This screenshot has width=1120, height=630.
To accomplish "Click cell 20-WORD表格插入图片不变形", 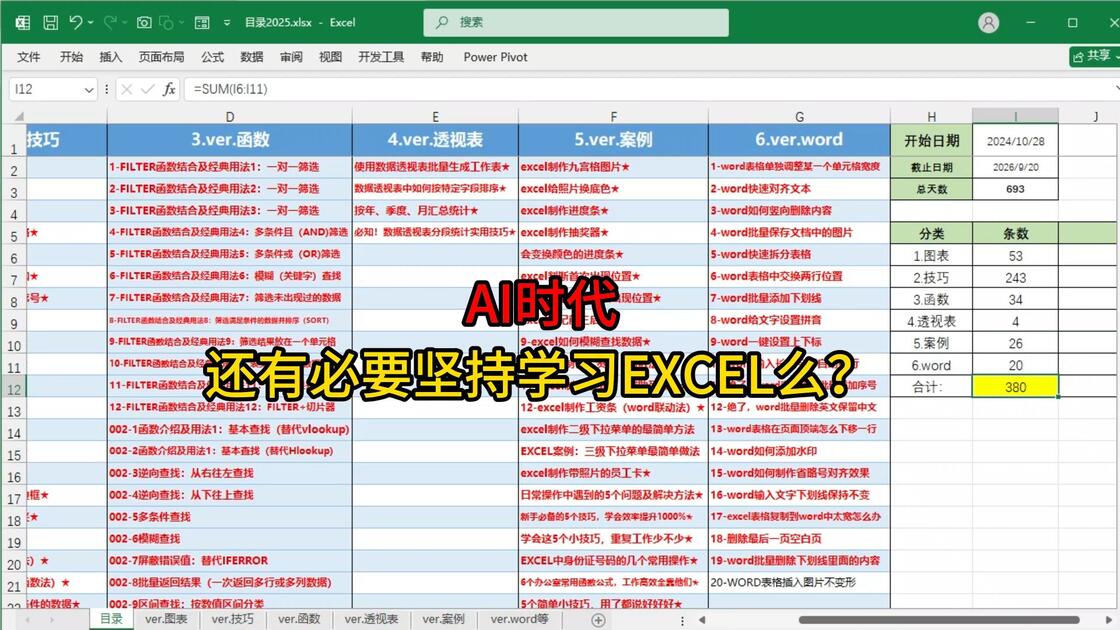I will (799, 582).
